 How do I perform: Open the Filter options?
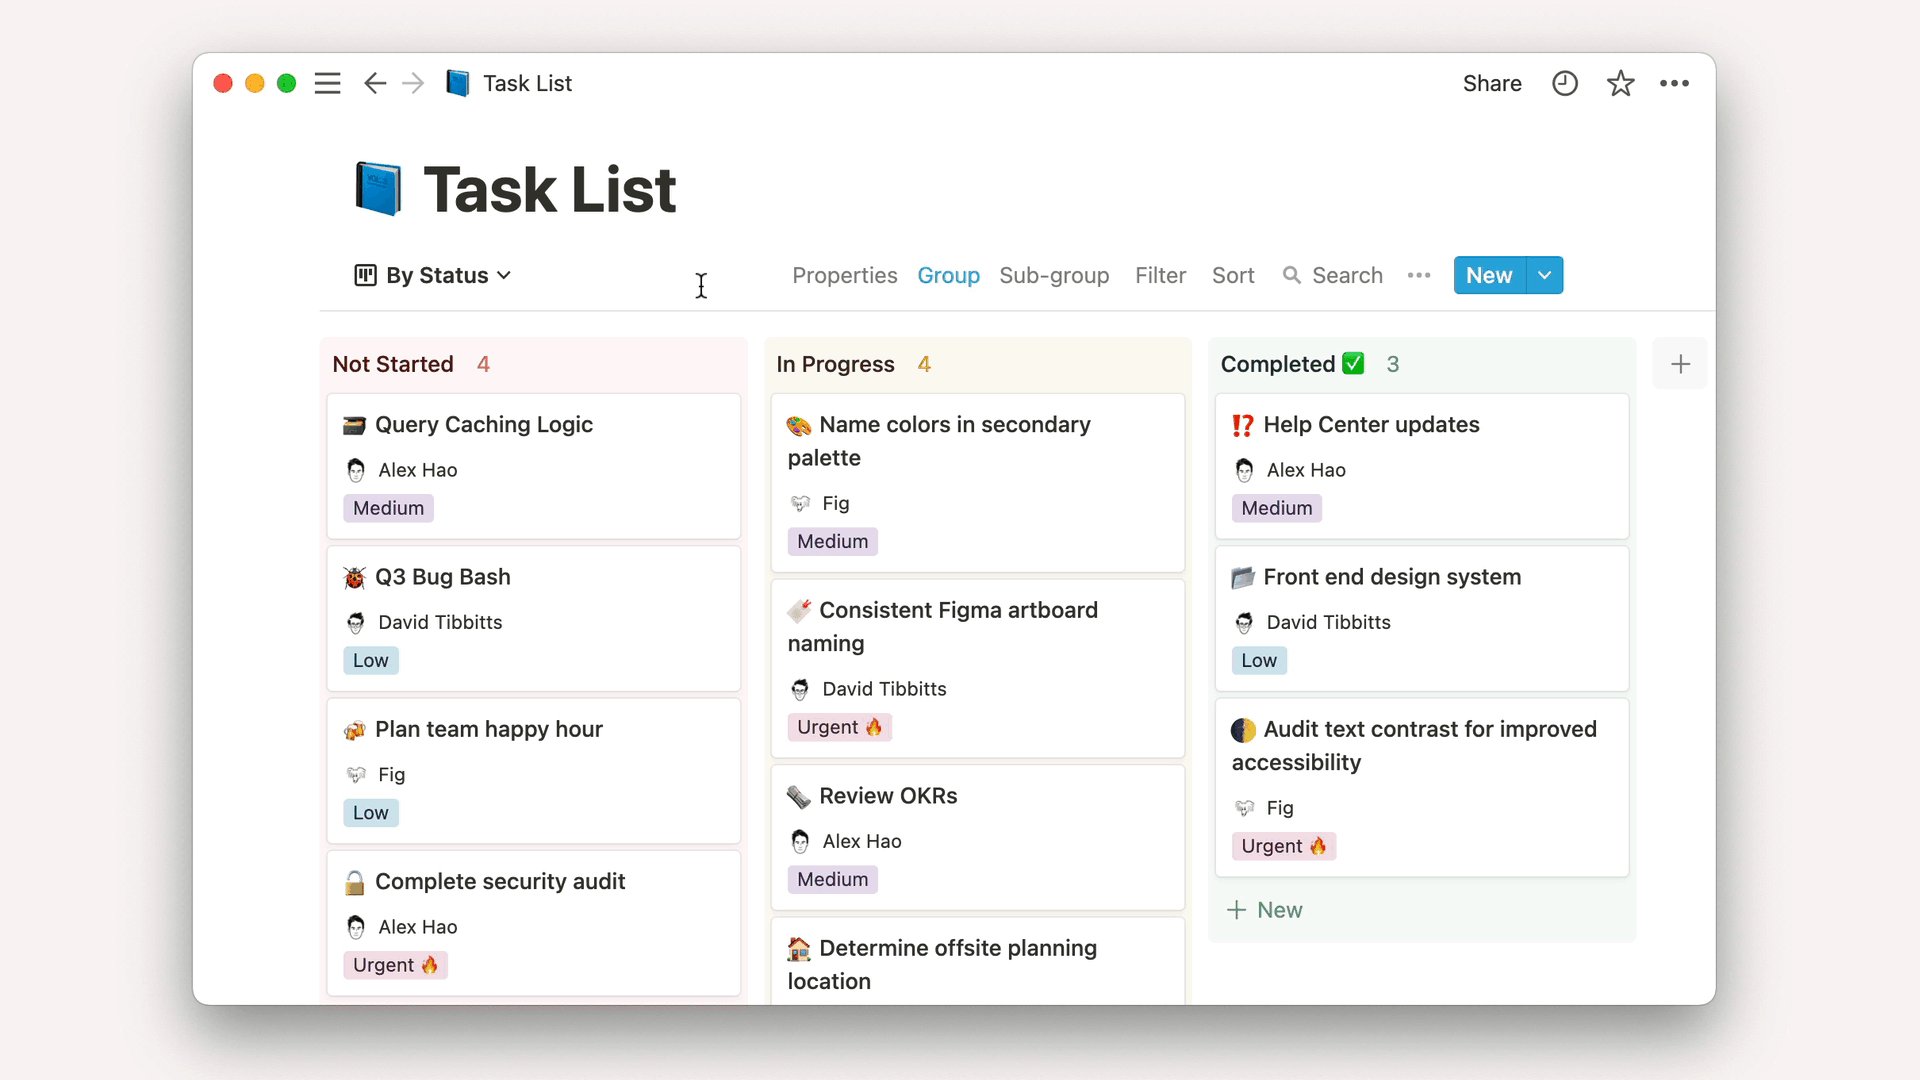point(1160,275)
